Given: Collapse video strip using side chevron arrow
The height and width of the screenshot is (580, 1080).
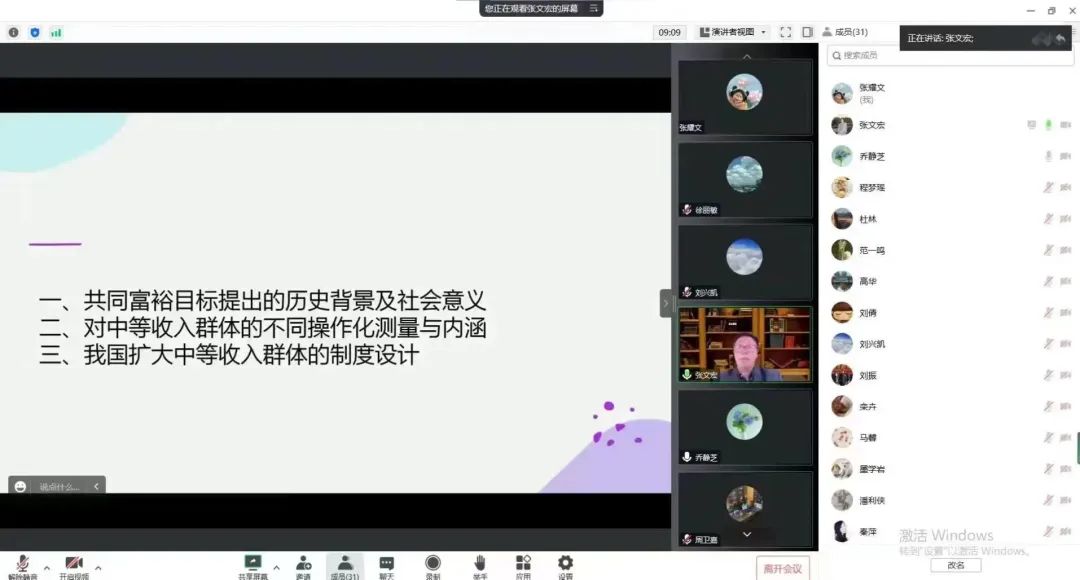Looking at the screenshot, I should 666,303.
